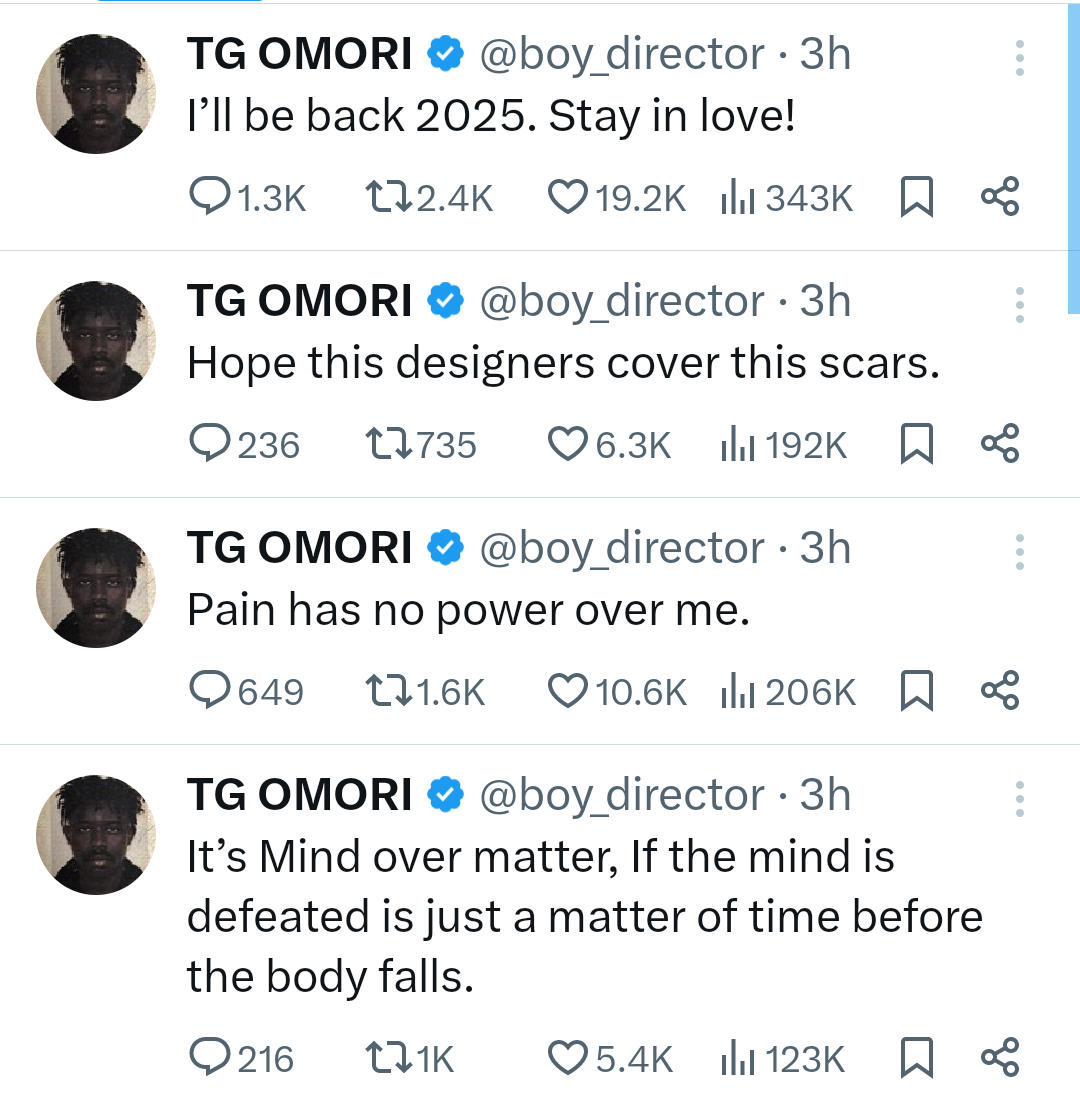This screenshot has width=1080, height=1111.
Task: Bookmark the "Mind over matter" tweet
Action: pyautogui.click(x=916, y=1058)
